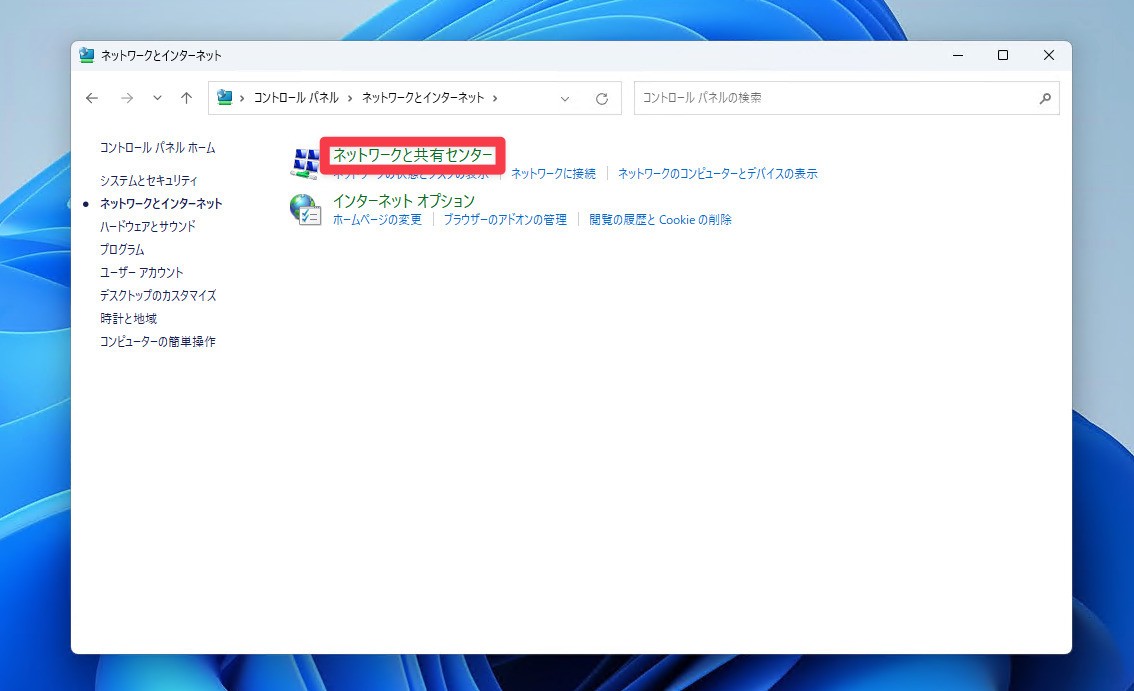The height and width of the screenshot is (691, 1134).
Task: Open デスクトップのカスタマイズ category
Action: 158,295
